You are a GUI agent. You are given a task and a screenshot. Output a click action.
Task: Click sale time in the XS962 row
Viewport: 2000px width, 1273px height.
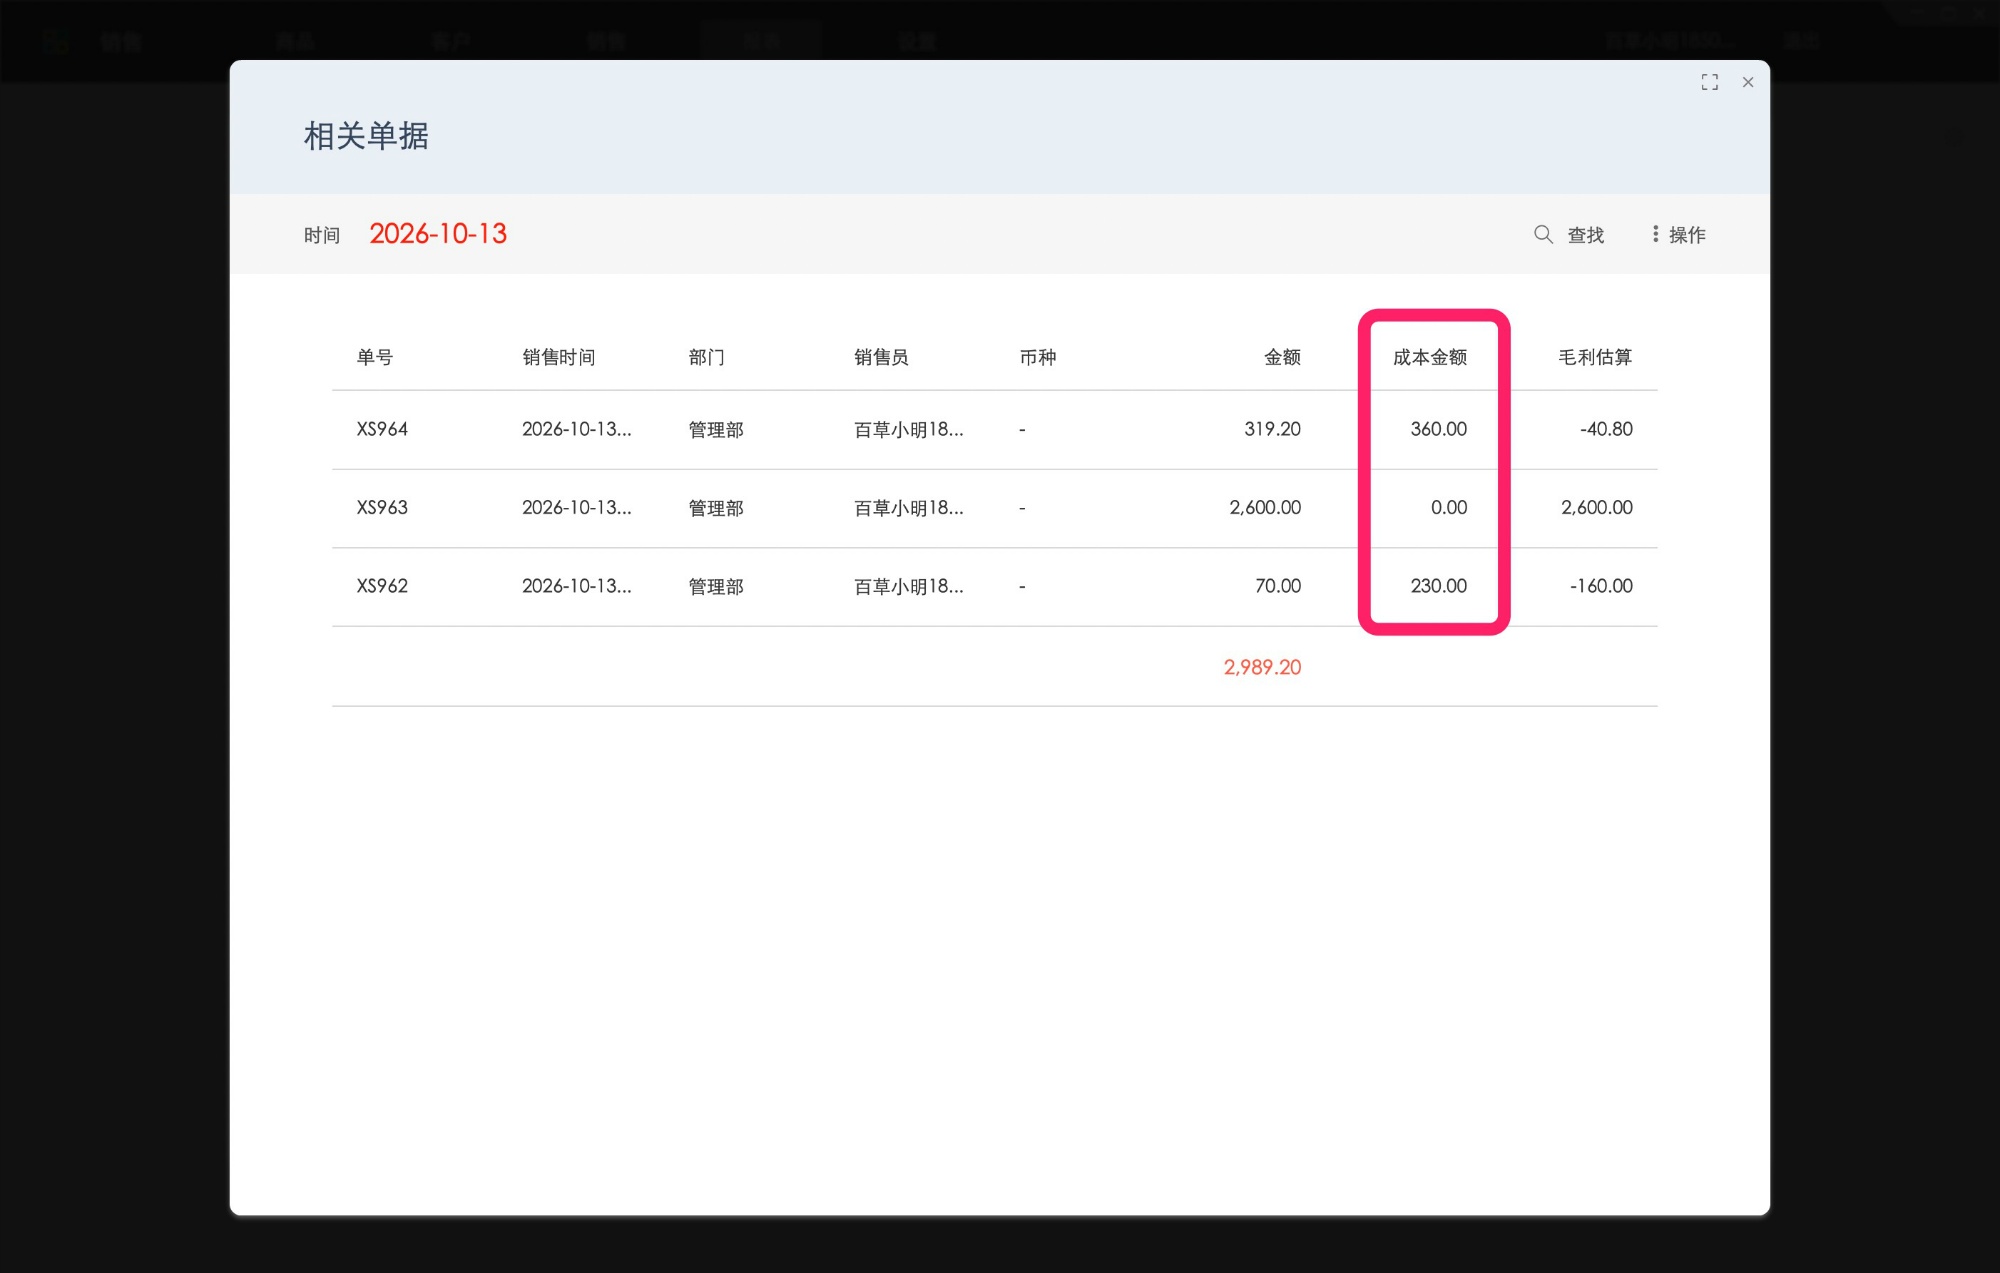pyautogui.click(x=577, y=586)
